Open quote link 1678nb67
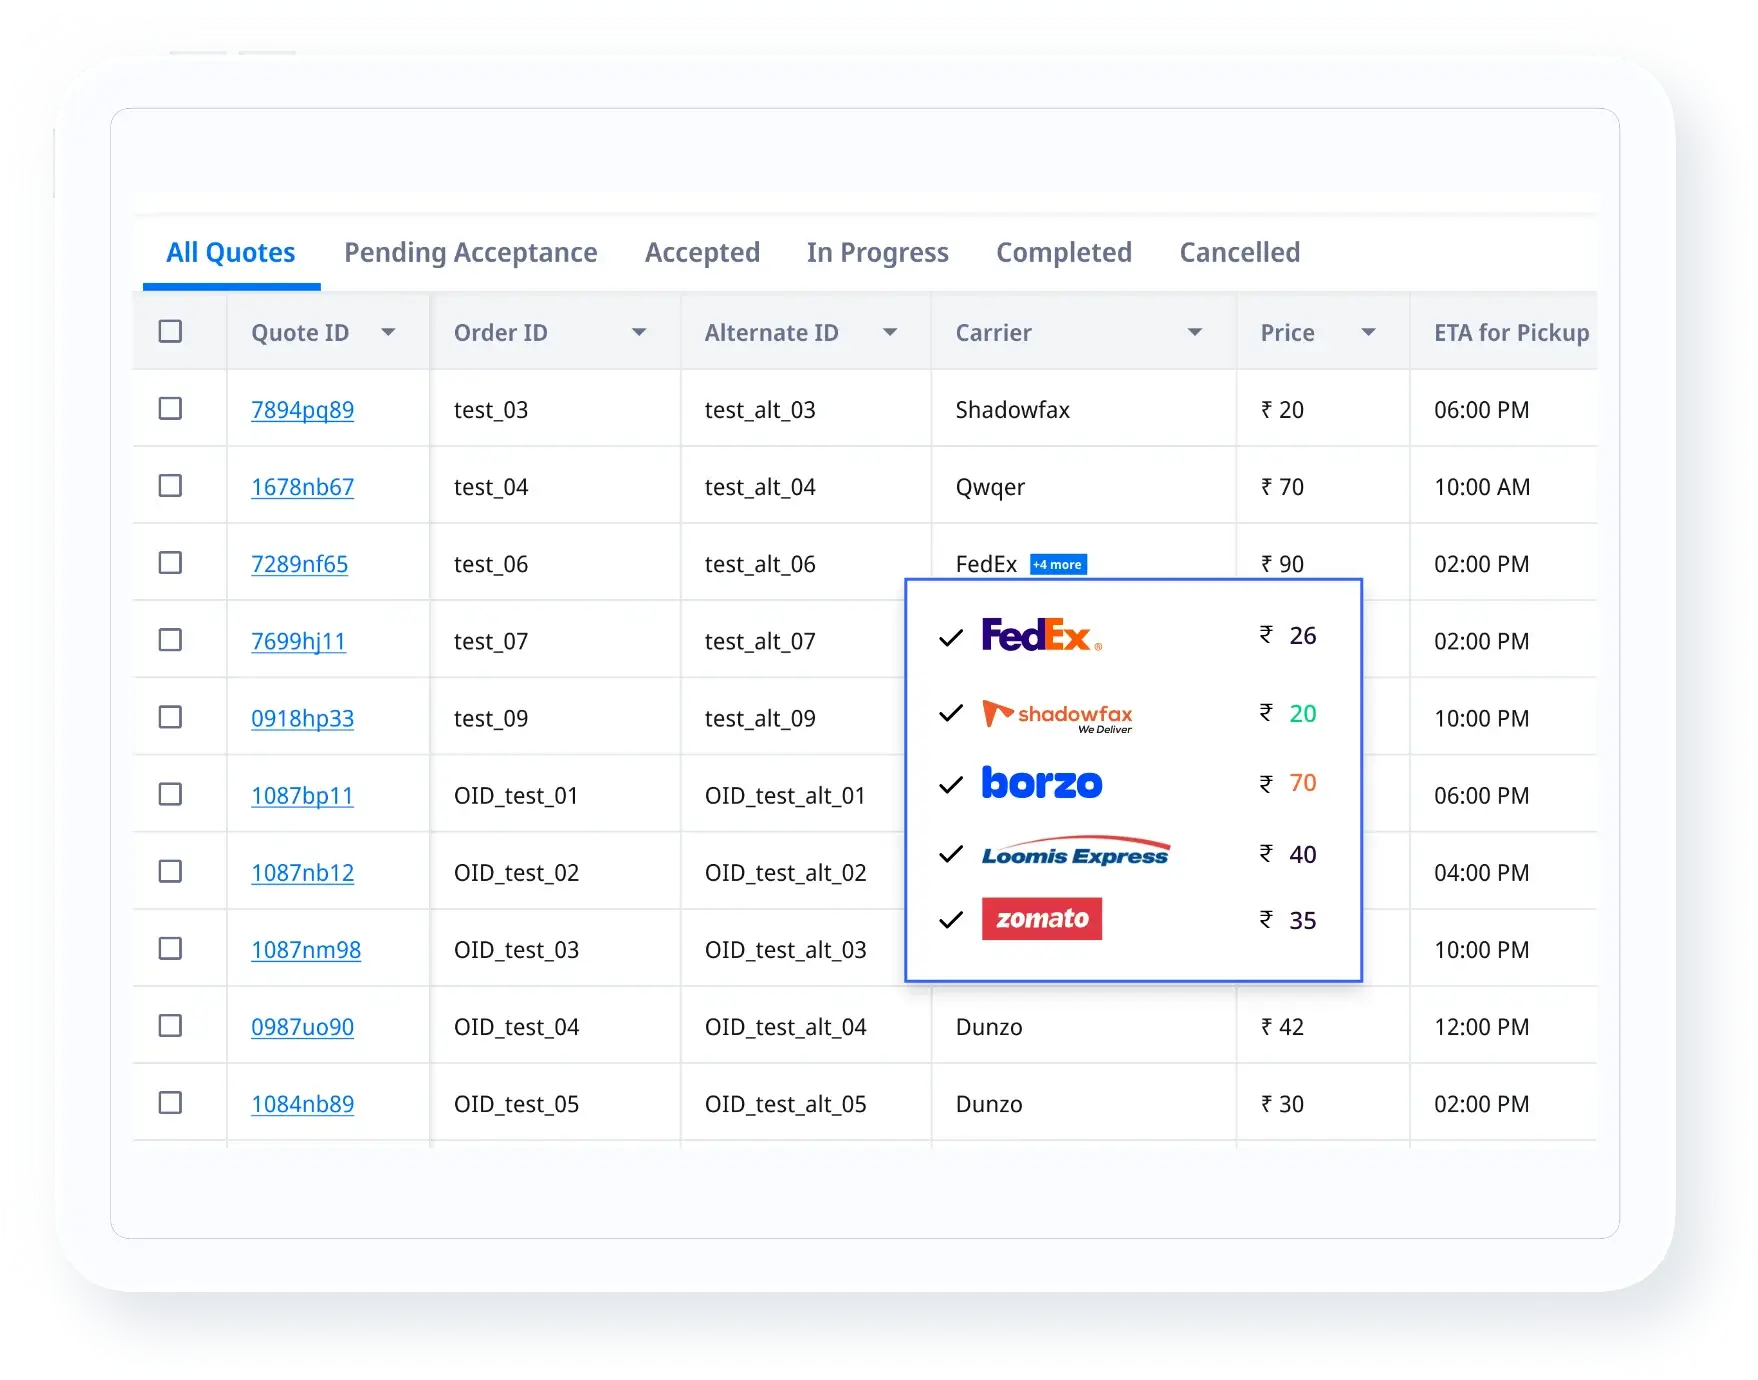1758x1380 pixels. coord(302,487)
